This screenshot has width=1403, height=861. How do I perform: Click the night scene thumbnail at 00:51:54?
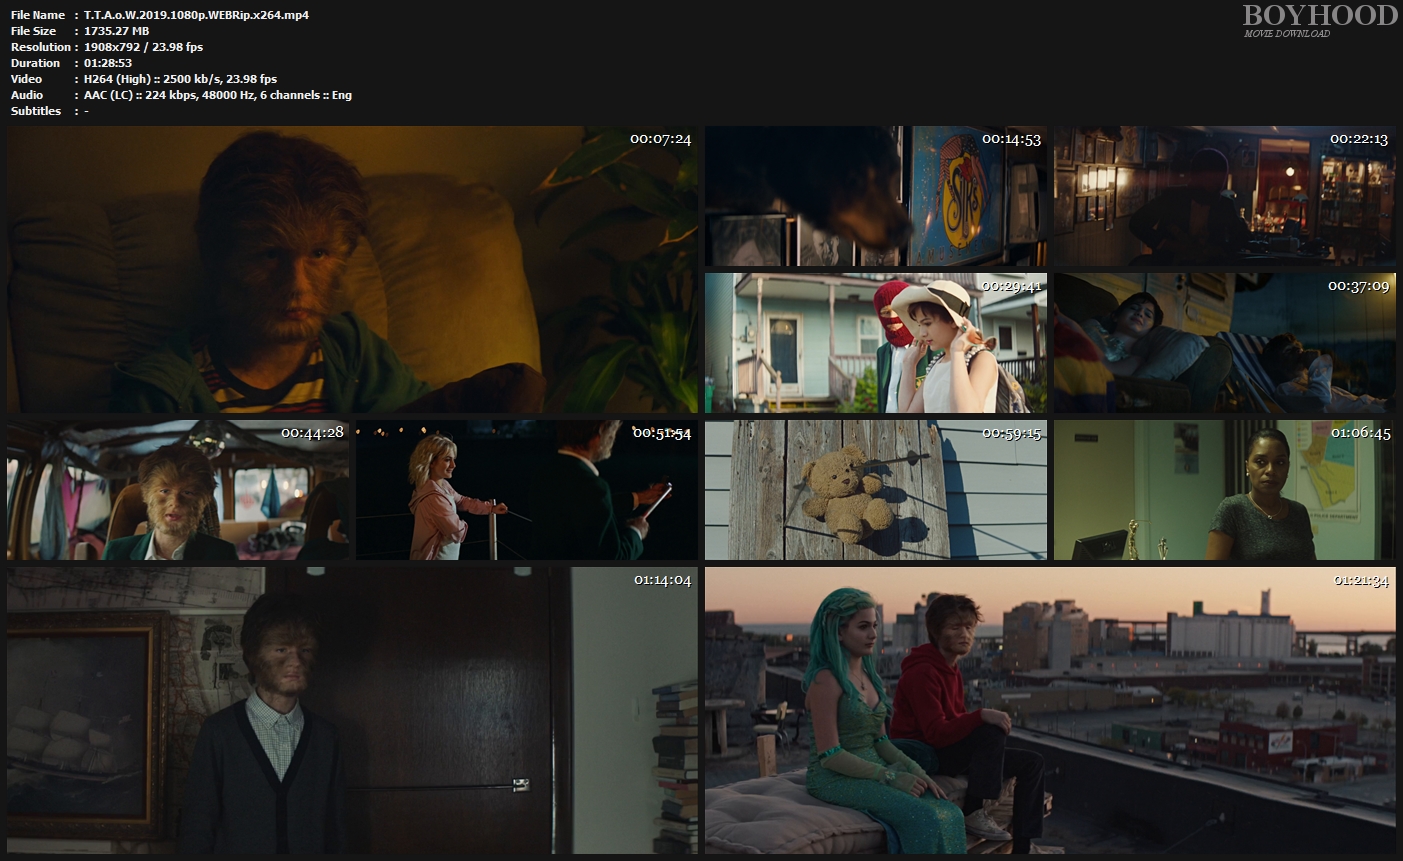pos(526,490)
